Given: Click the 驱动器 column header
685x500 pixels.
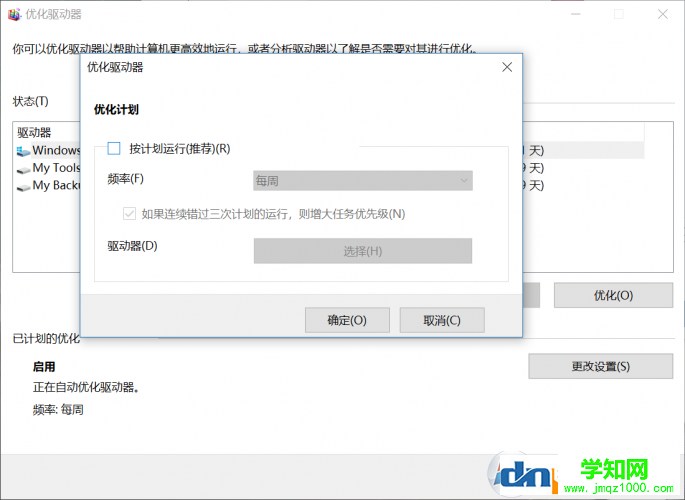Looking at the screenshot, I should [x=35, y=132].
